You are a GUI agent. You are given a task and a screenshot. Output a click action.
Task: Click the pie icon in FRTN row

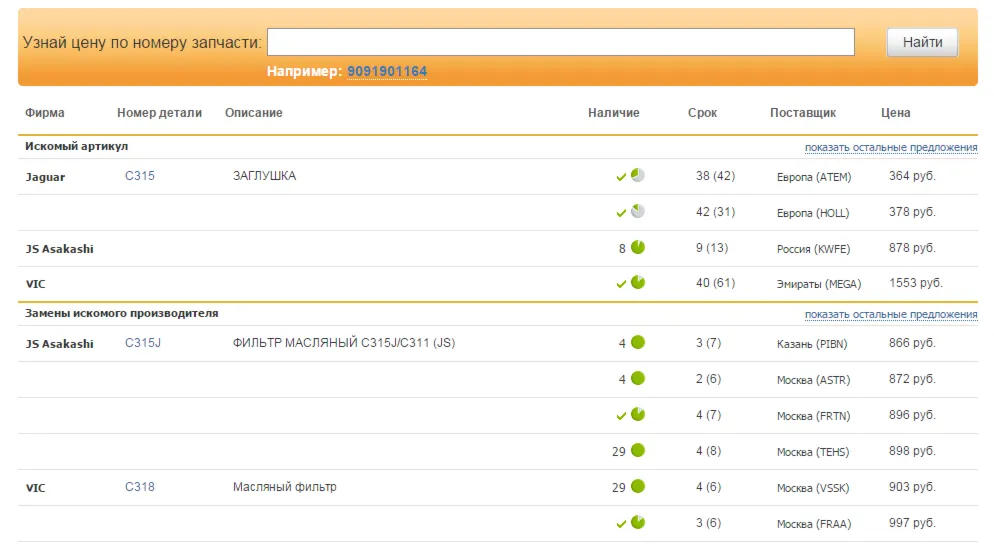click(x=638, y=415)
